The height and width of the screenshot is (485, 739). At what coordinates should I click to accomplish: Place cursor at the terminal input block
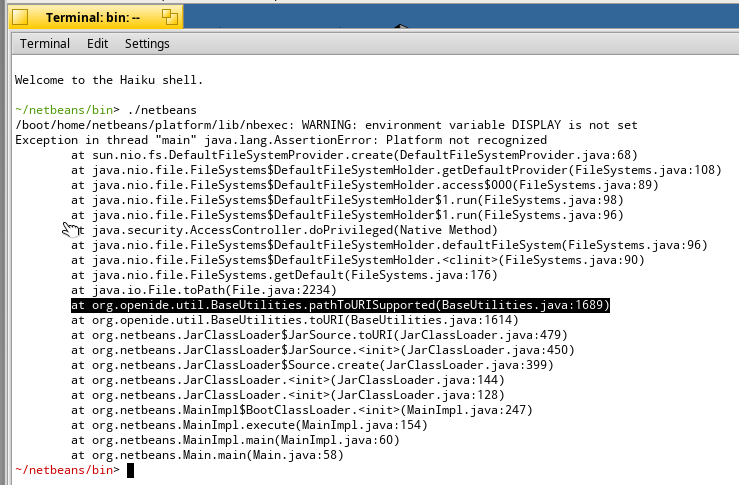tap(131, 470)
